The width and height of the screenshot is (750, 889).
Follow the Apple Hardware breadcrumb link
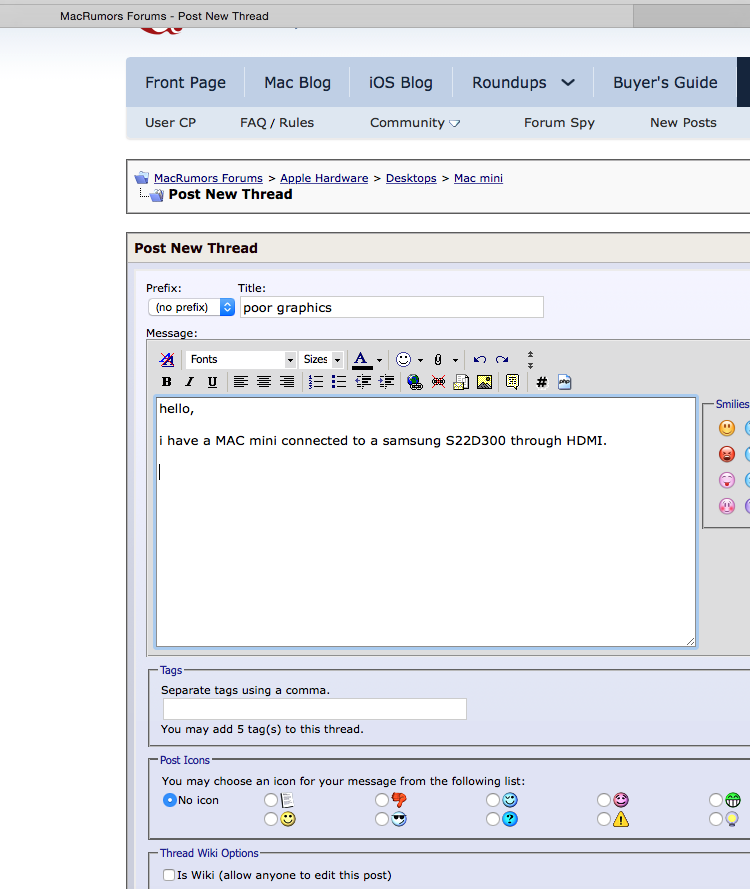324,178
